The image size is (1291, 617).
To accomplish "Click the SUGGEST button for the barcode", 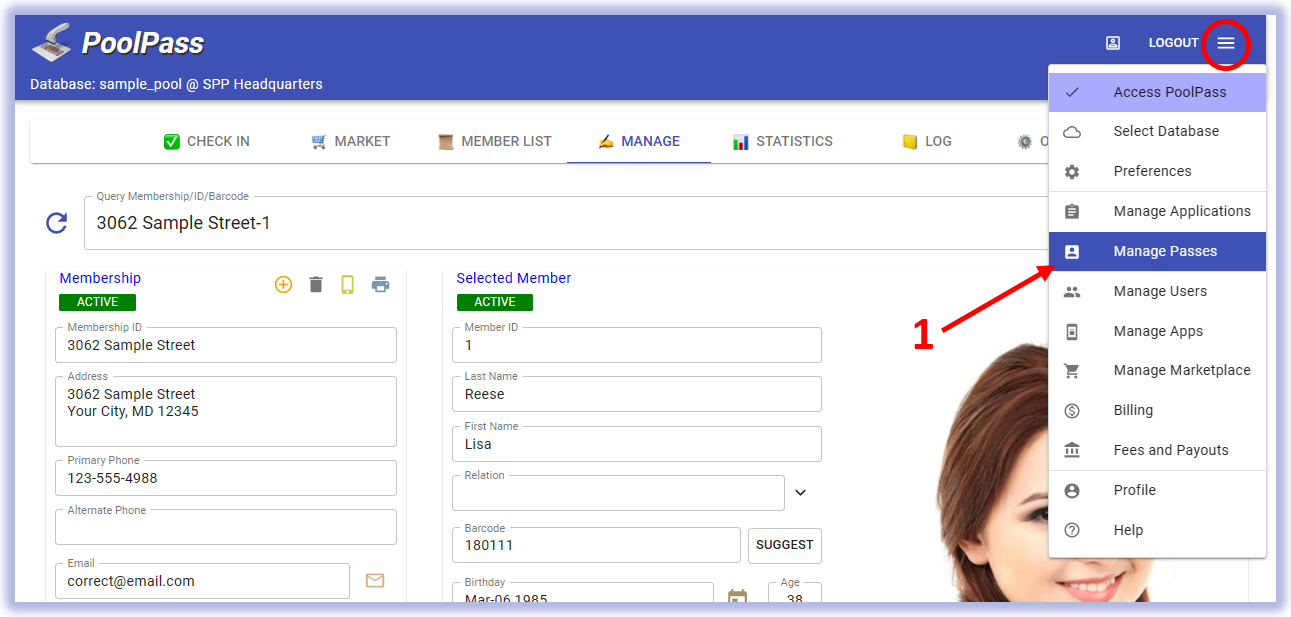I will pos(784,545).
